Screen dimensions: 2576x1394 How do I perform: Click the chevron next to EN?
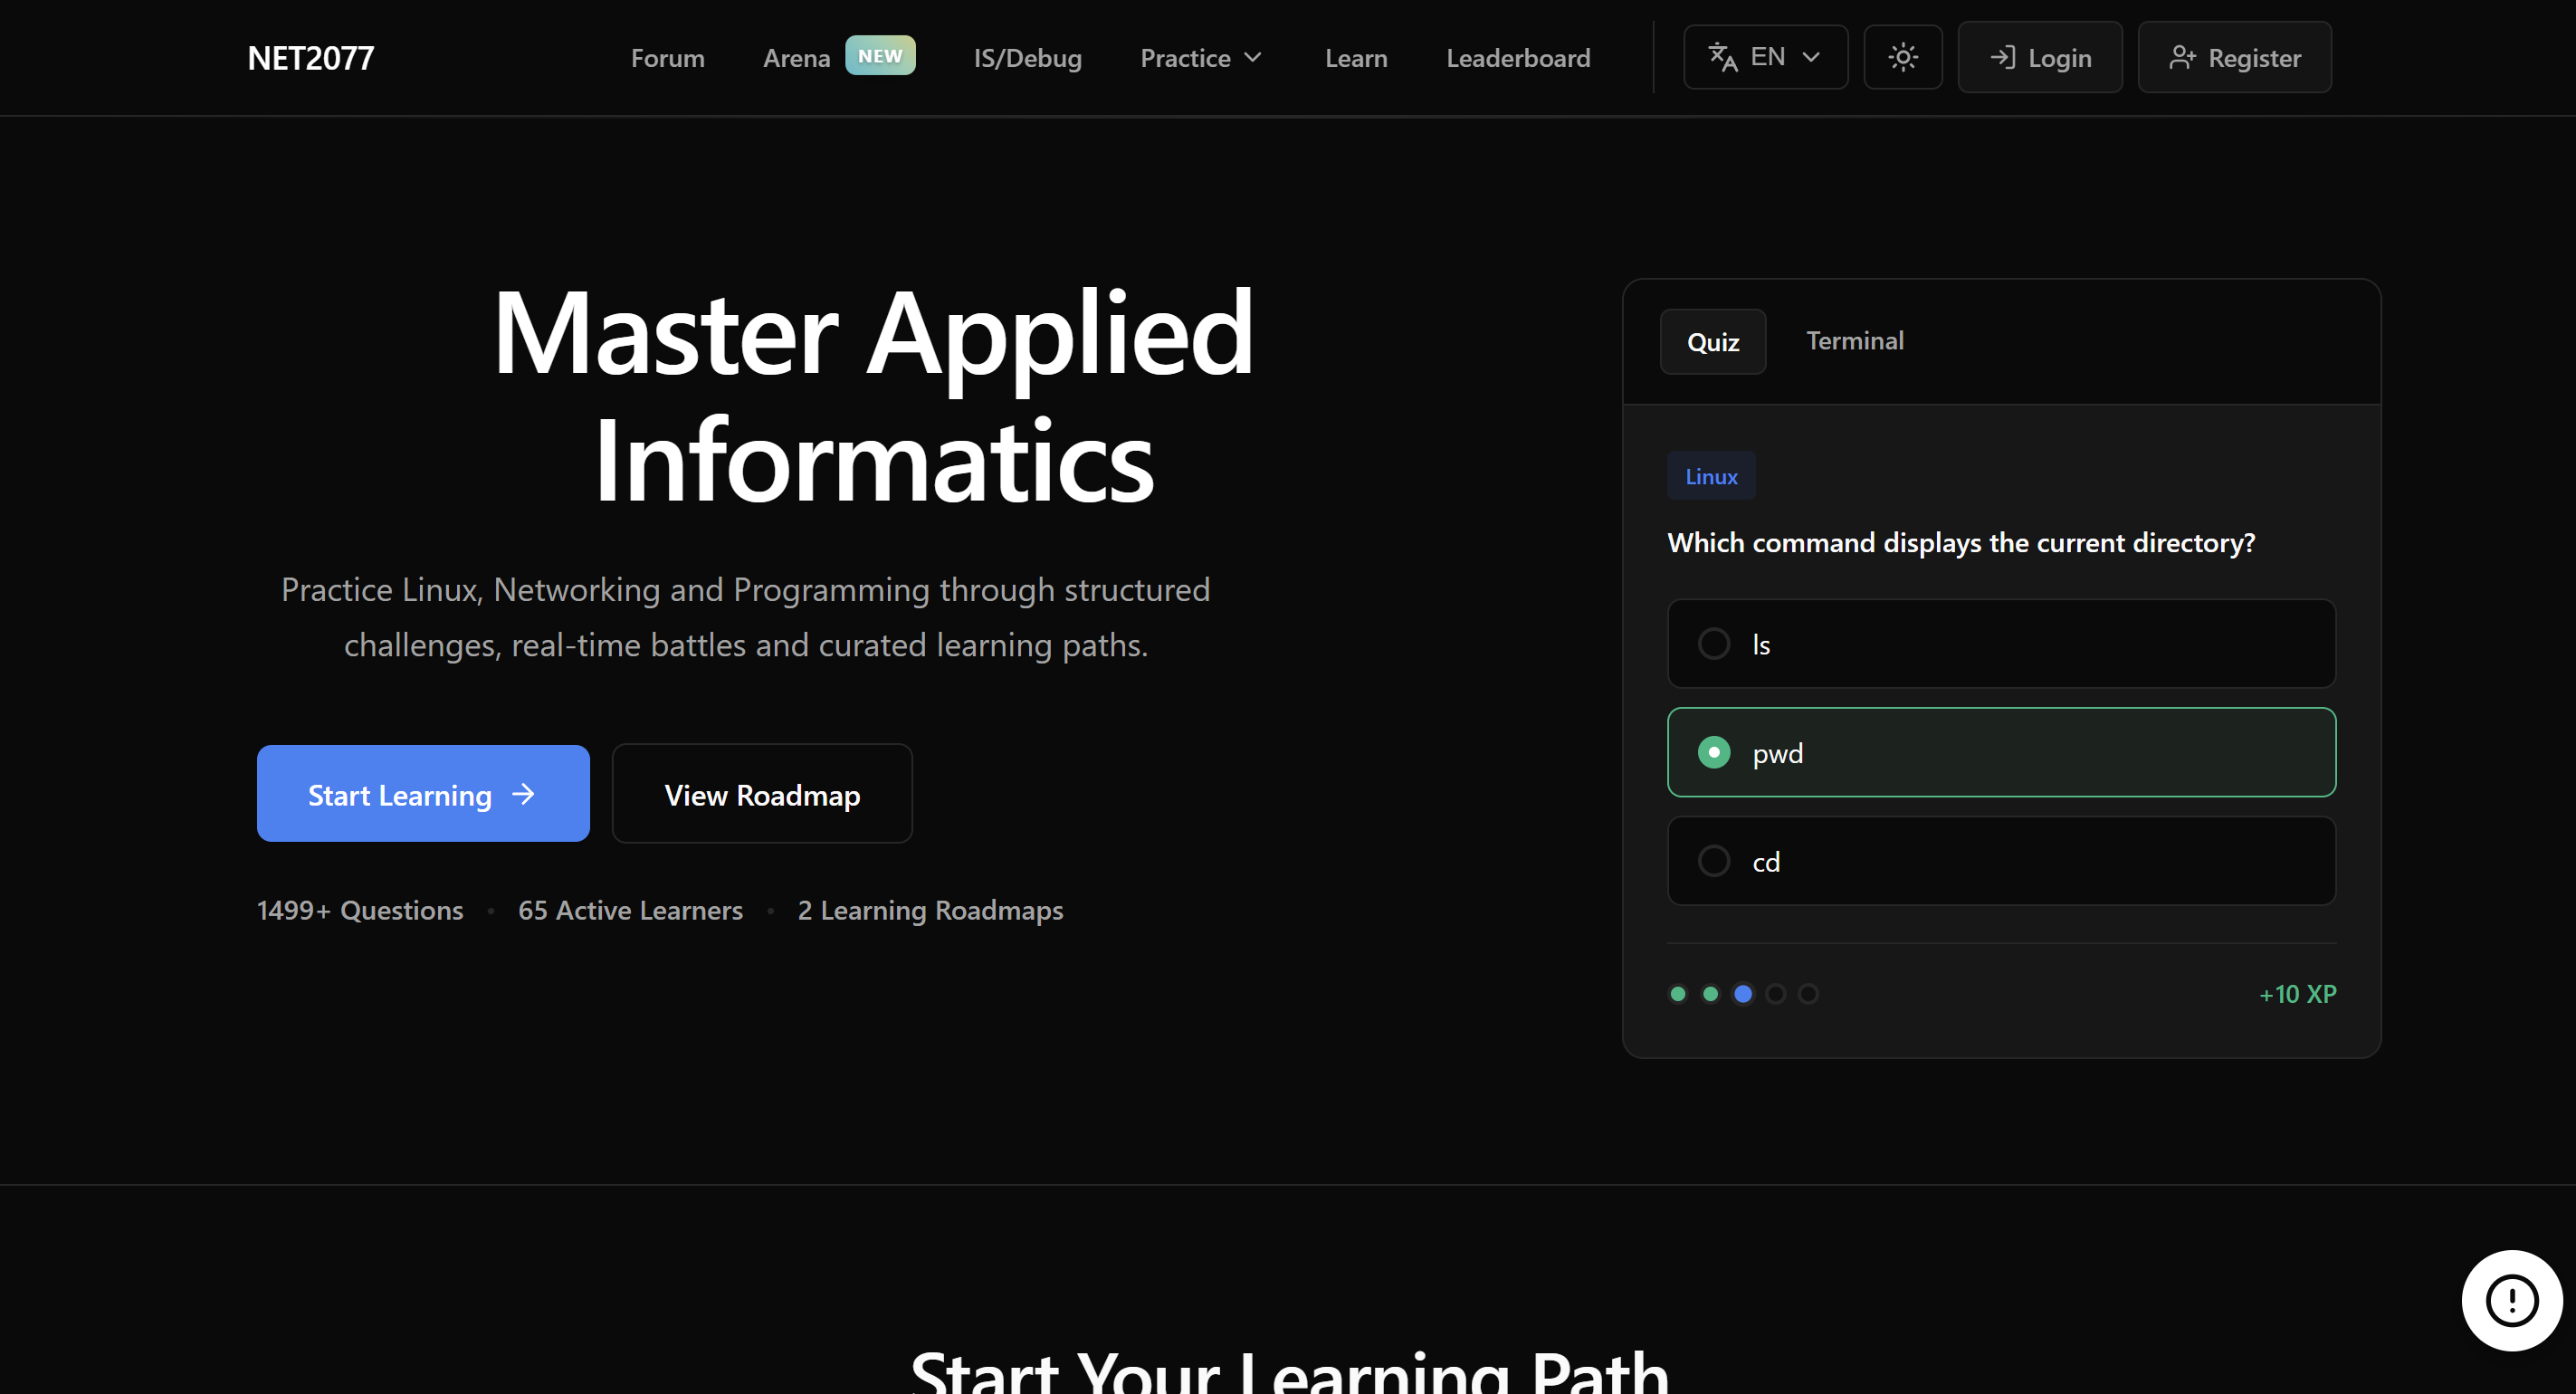(x=1811, y=57)
